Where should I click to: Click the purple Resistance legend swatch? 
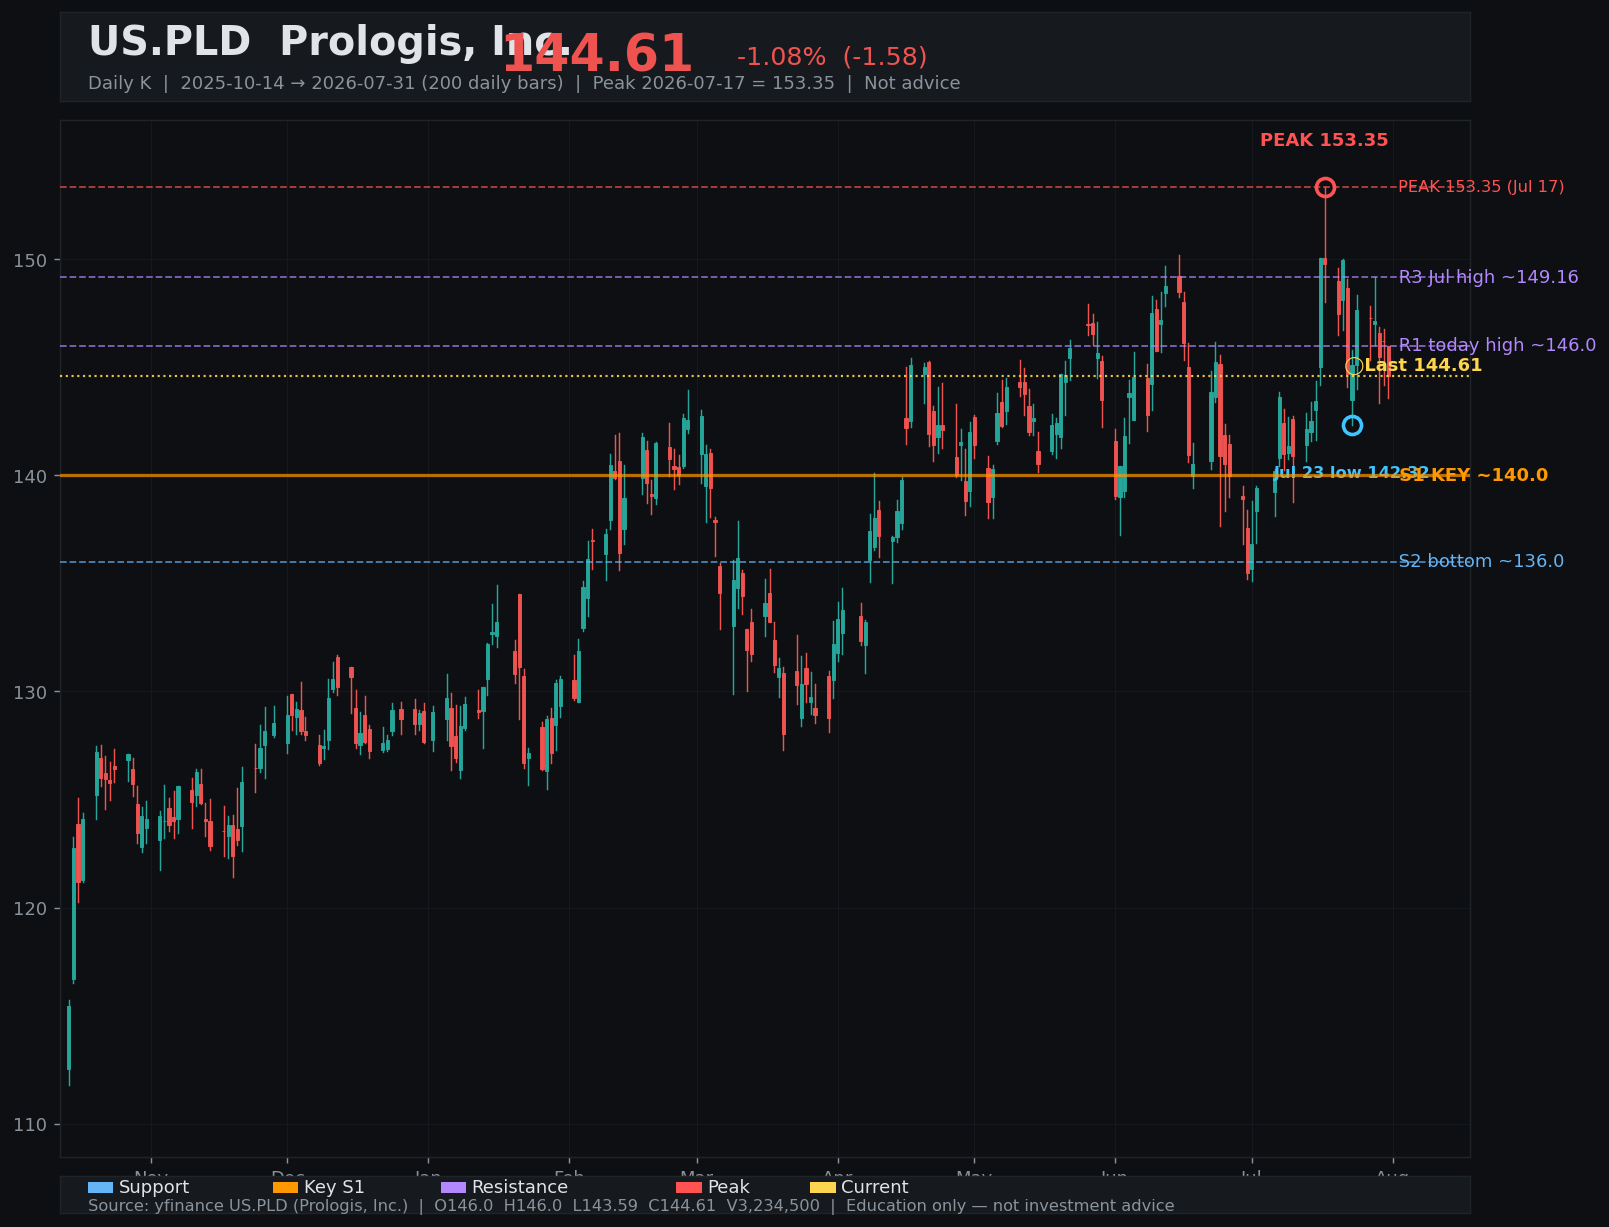click(x=453, y=1188)
